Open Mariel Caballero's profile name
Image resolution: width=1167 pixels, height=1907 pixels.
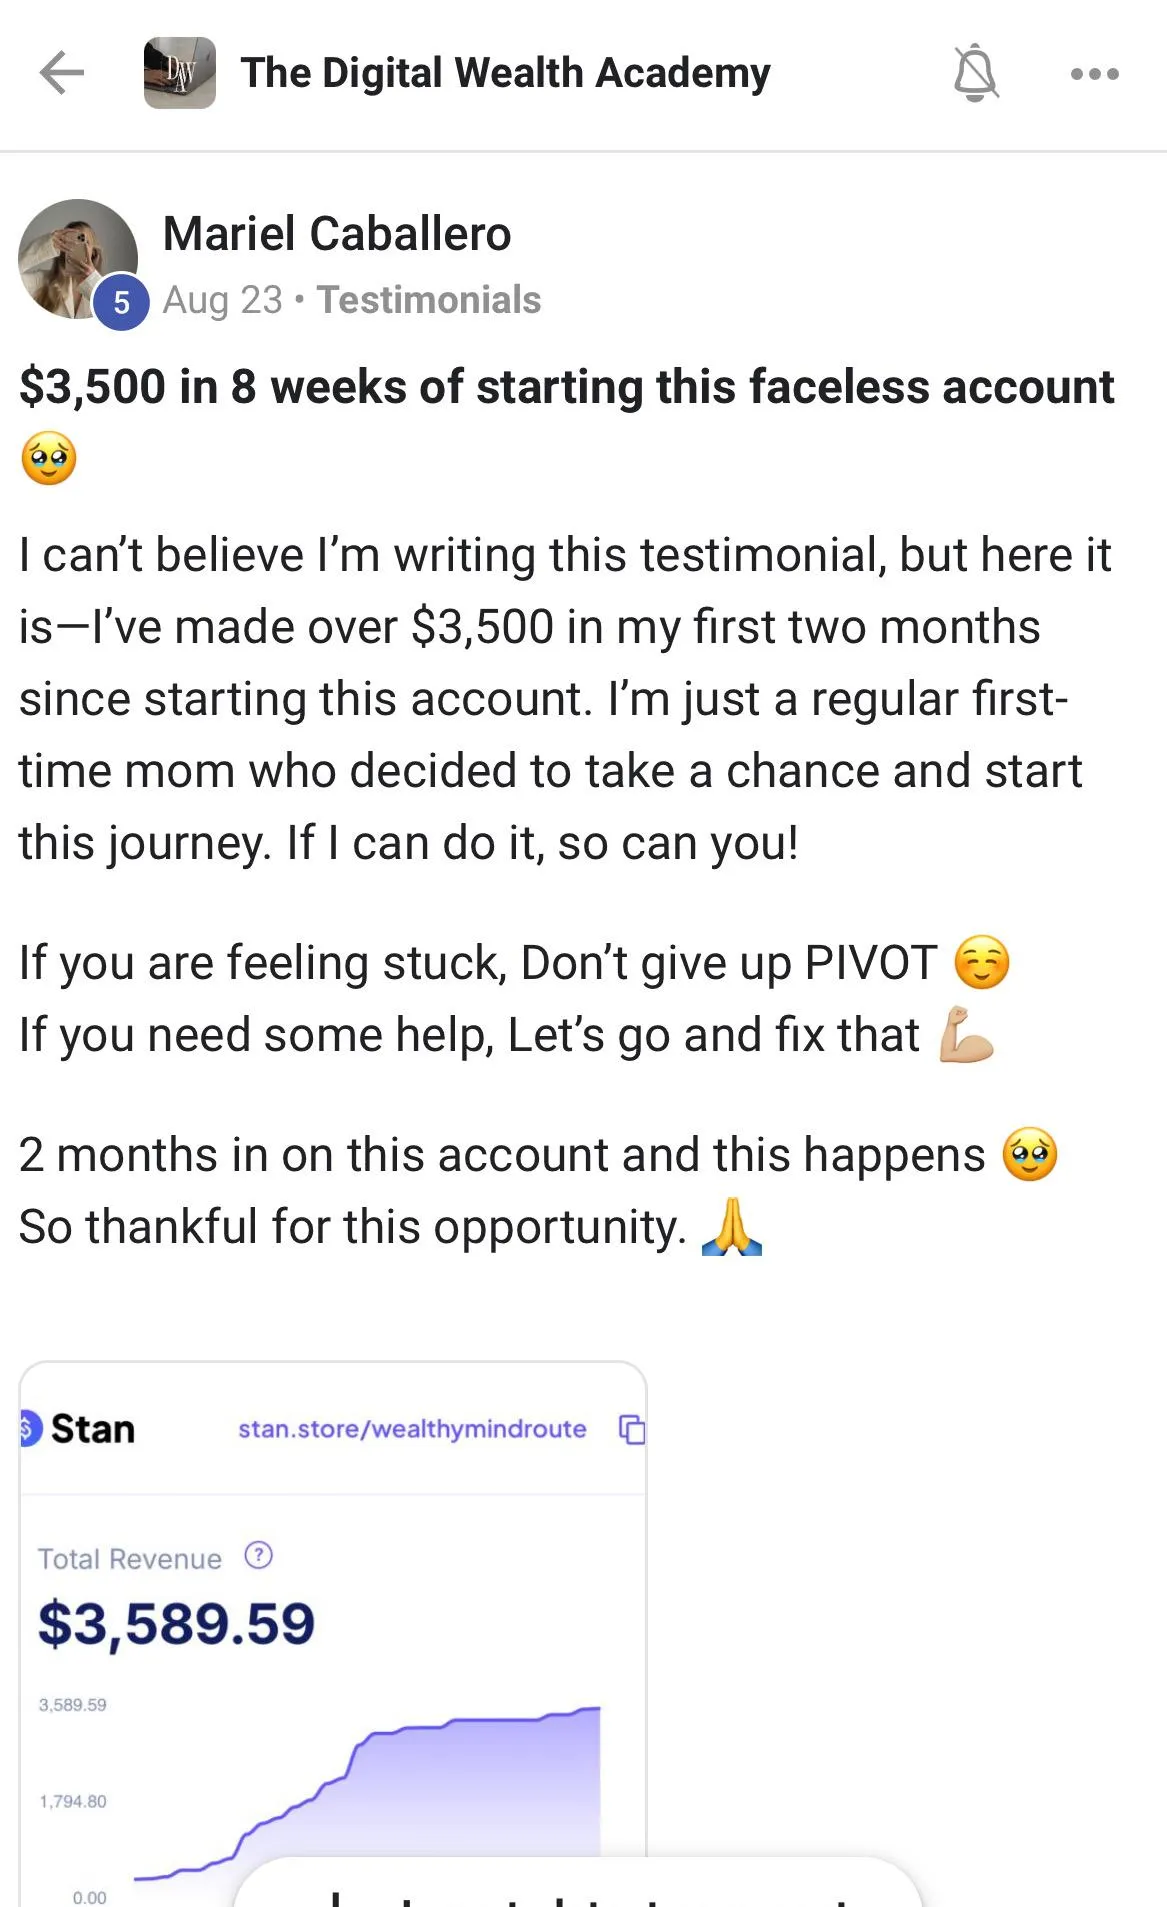(337, 234)
